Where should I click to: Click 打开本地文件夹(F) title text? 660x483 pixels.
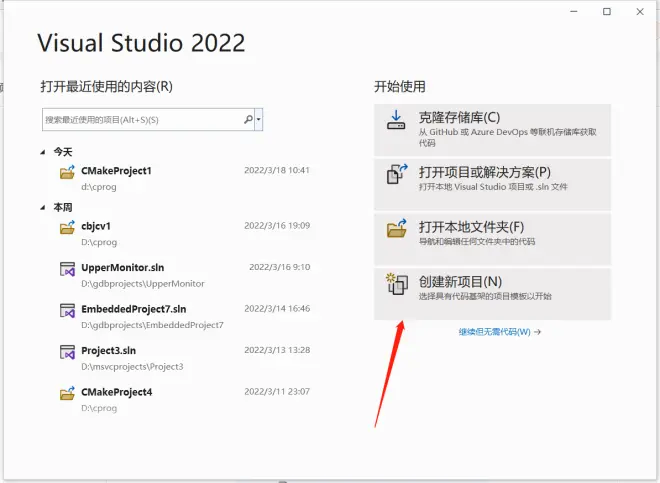(471, 227)
